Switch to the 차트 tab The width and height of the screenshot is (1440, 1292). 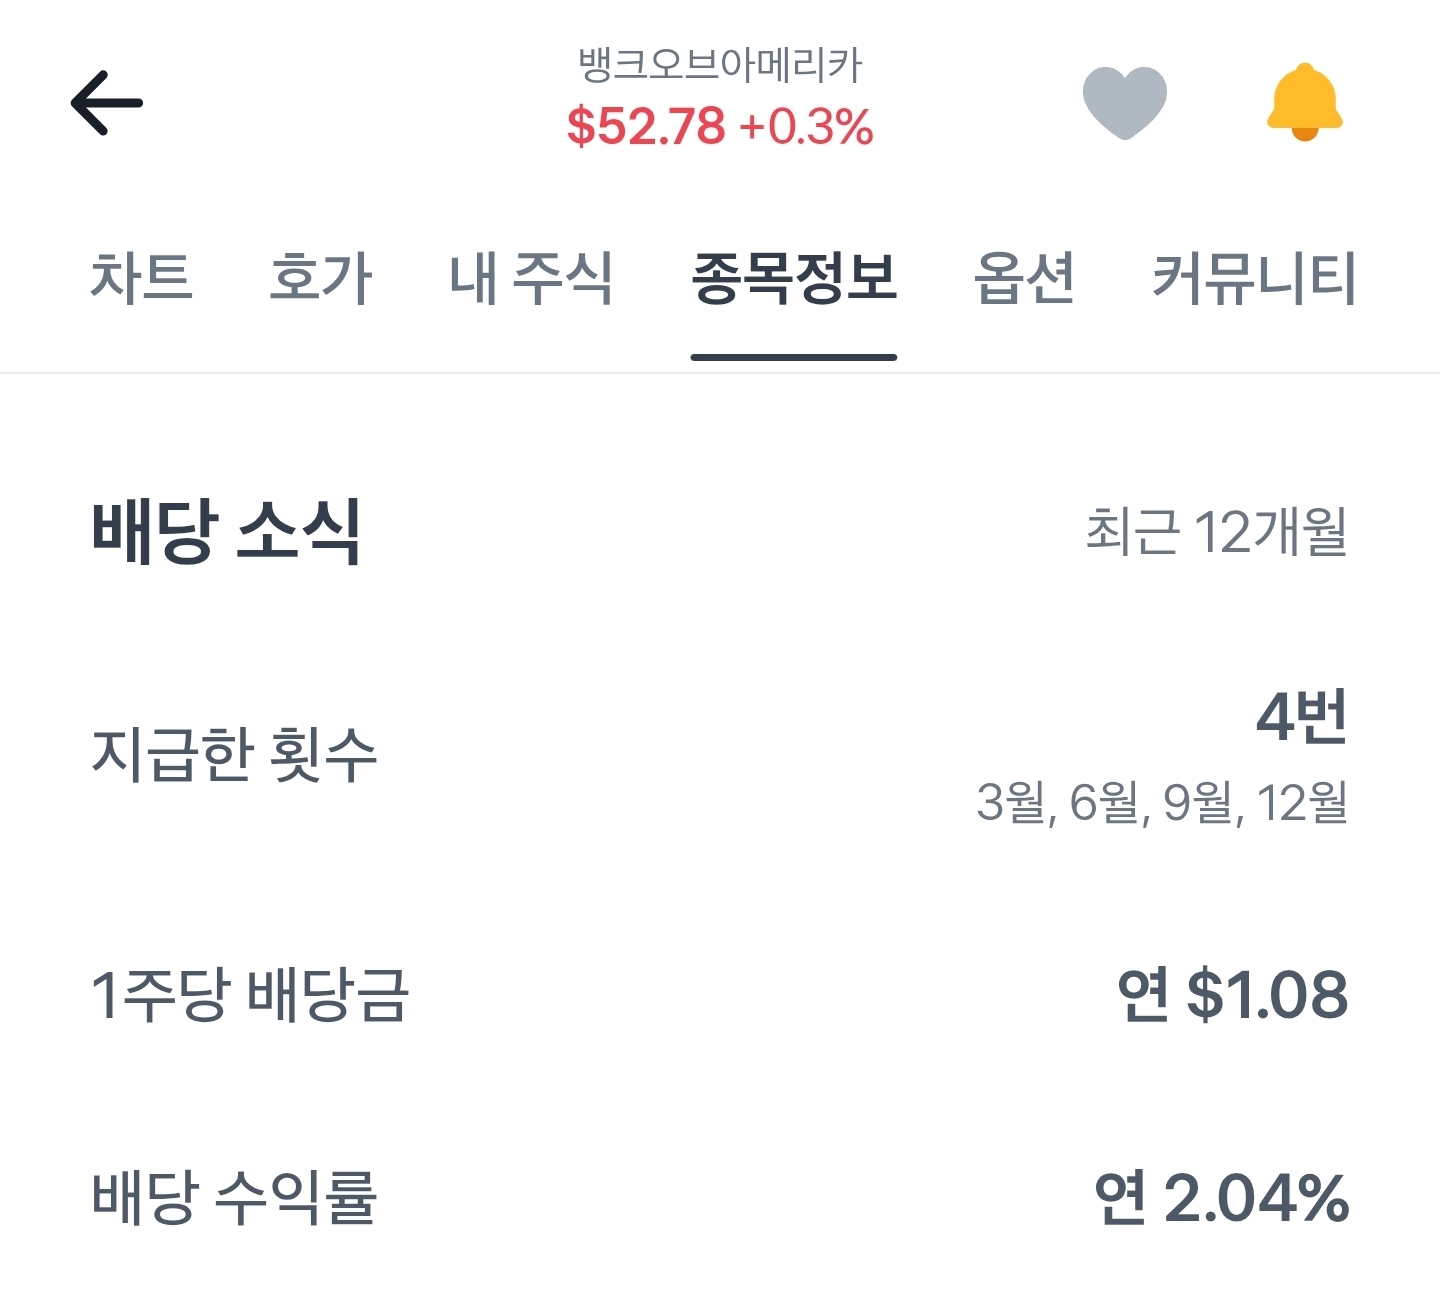tap(141, 277)
